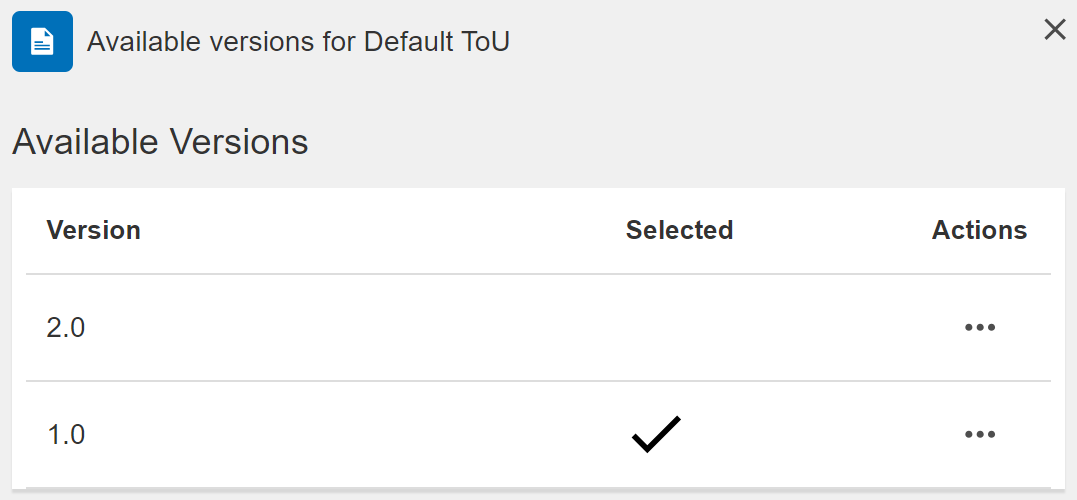Click the dialog title mentioning Default ToU

(x=298, y=42)
